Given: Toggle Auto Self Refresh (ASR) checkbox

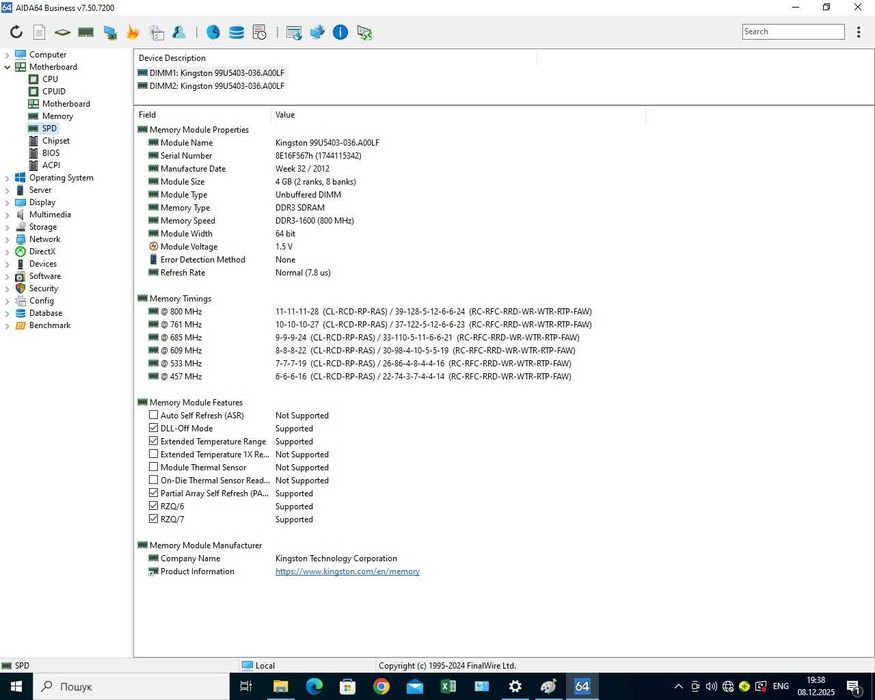Looking at the screenshot, I should pos(153,415).
